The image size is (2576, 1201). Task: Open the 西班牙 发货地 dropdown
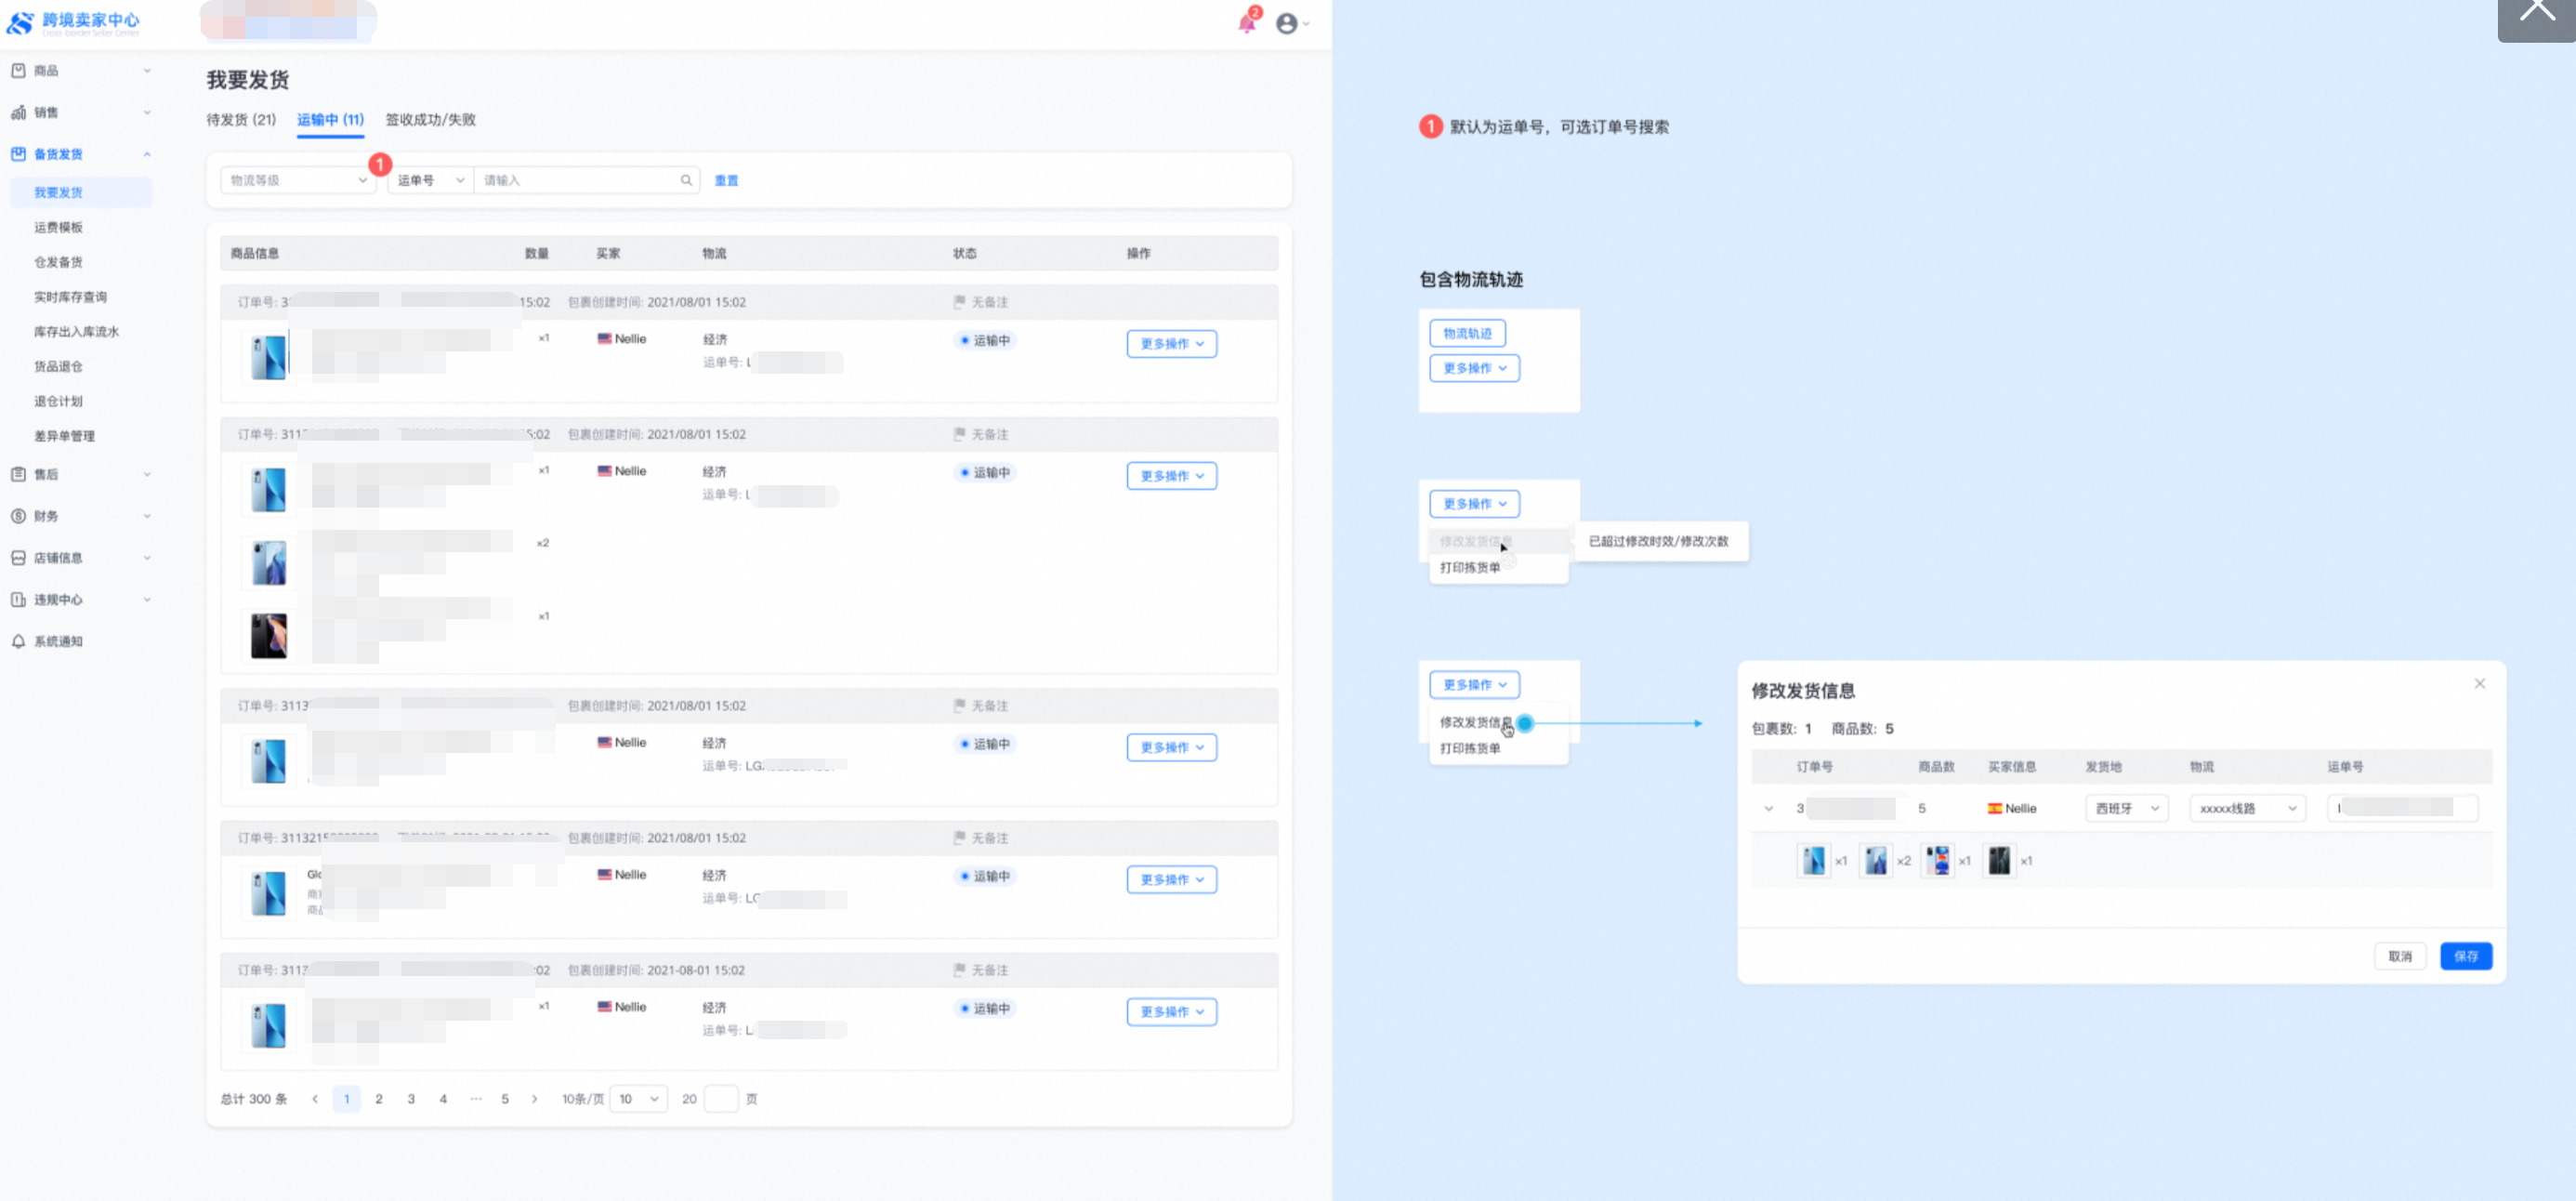coord(2126,808)
